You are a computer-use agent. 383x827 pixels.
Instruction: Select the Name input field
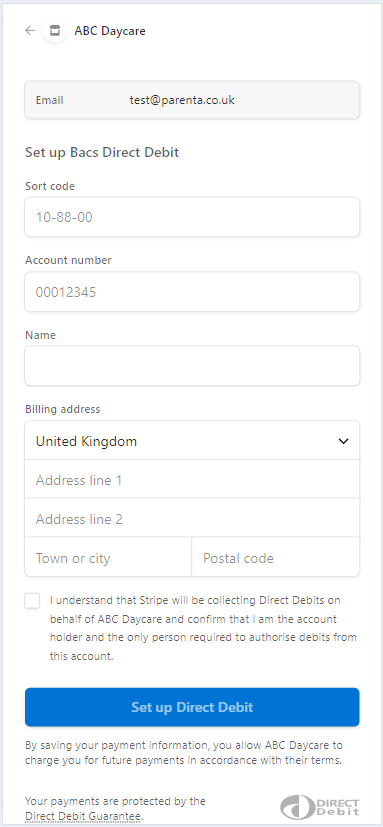click(x=192, y=366)
